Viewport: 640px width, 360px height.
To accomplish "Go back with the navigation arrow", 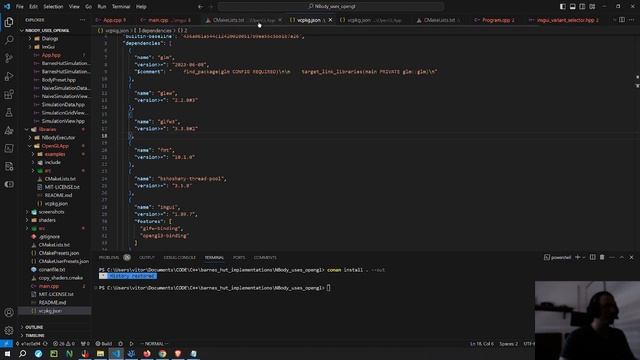I will [200, 7].
